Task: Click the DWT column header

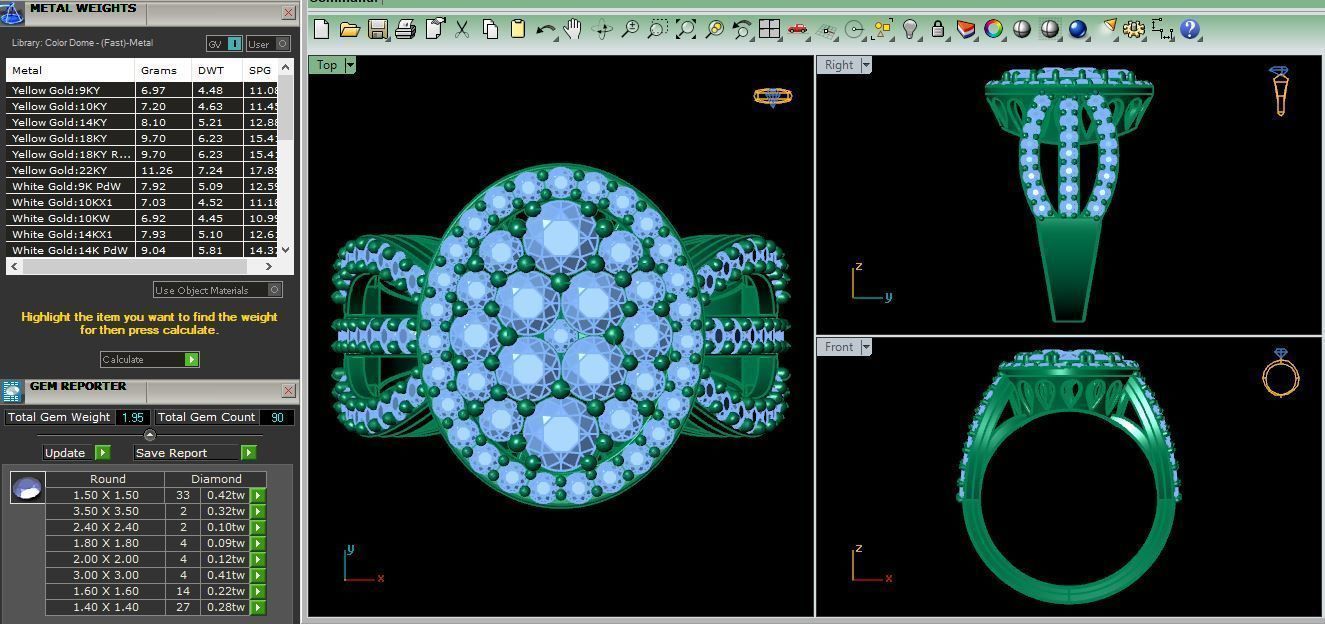Action: click(218, 70)
